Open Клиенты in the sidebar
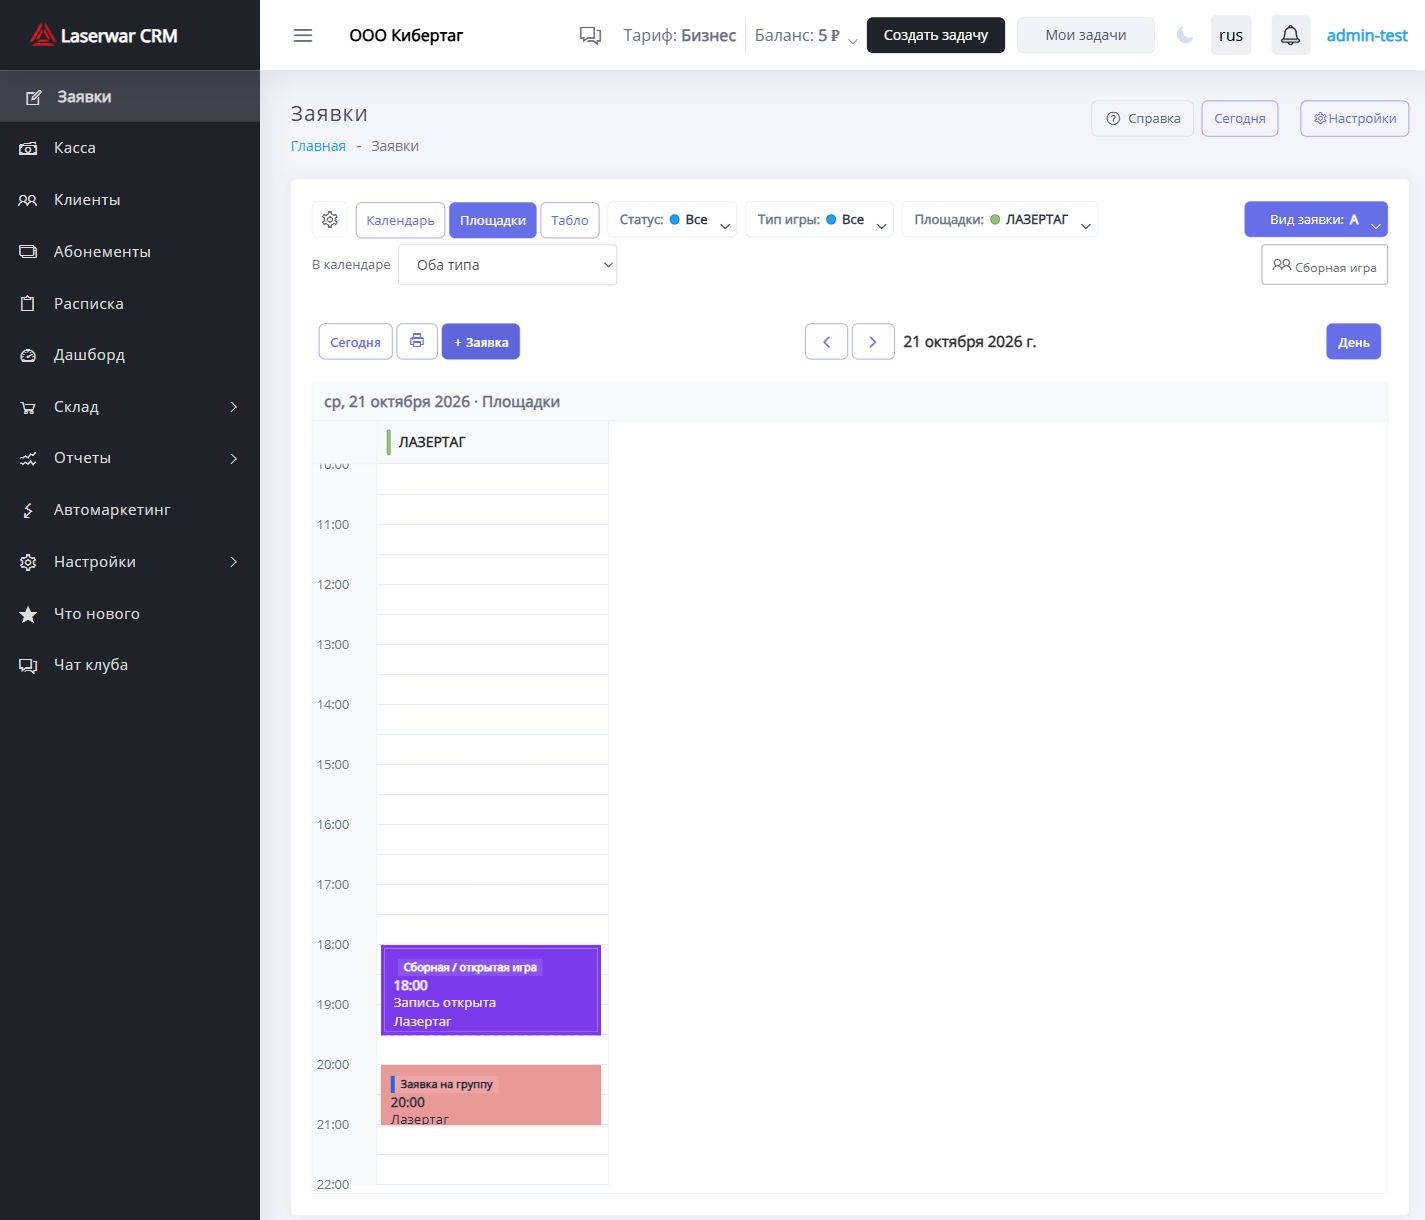1425x1220 pixels. click(x=130, y=200)
